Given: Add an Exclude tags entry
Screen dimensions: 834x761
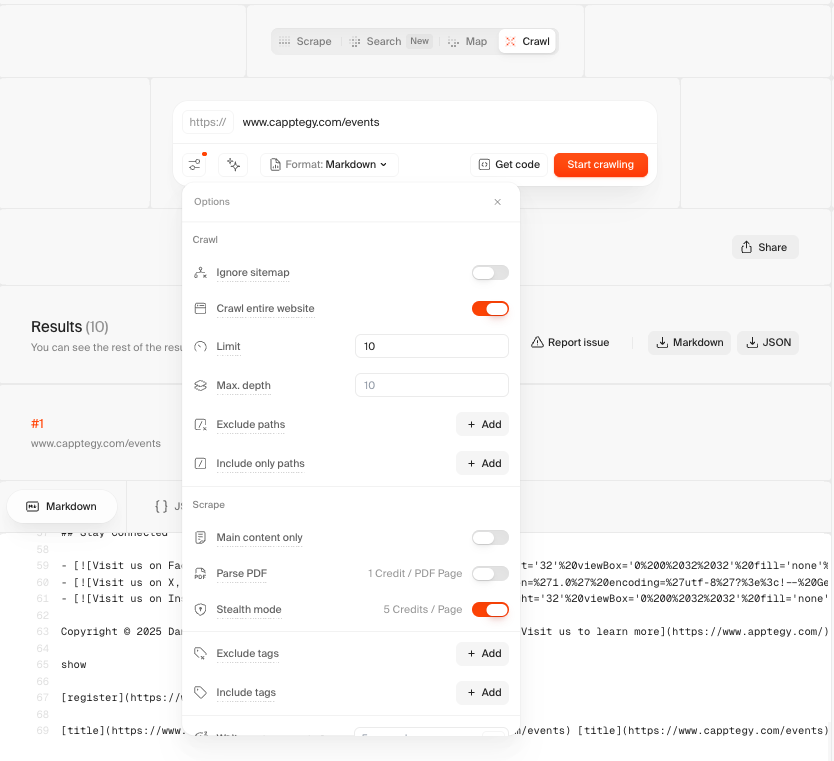Looking at the screenshot, I should 482,654.
